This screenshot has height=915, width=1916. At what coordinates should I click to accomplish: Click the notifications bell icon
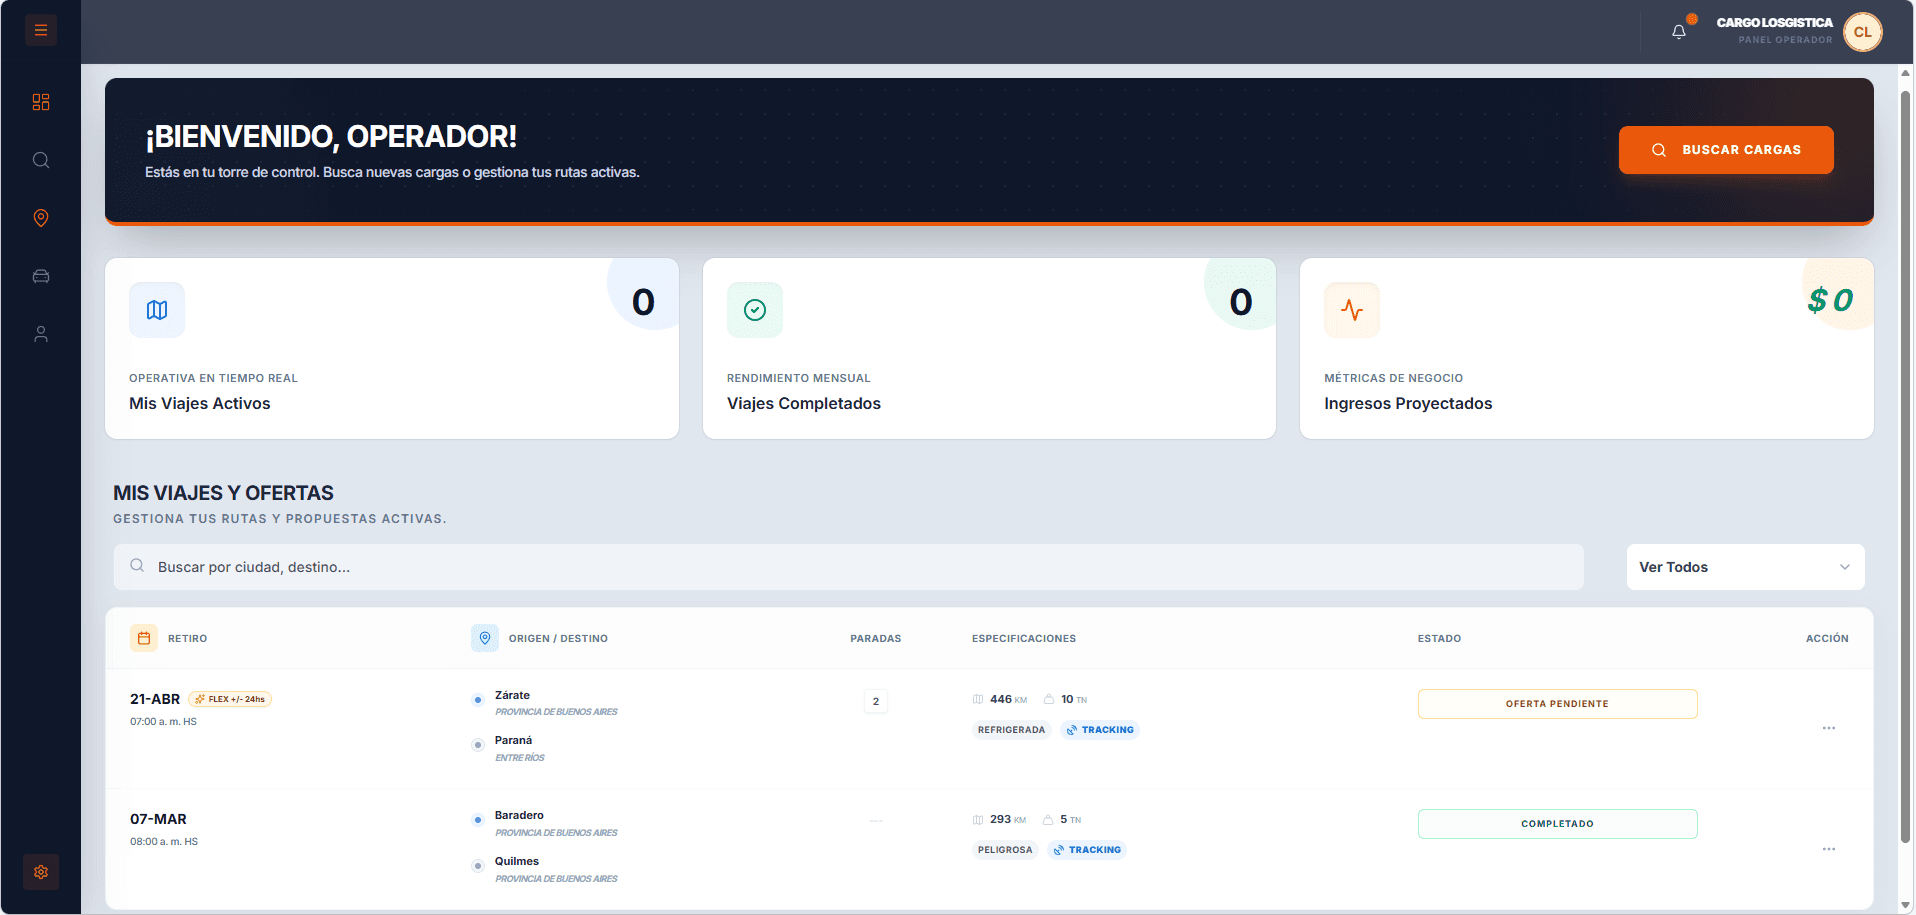click(x=1679, y=32)
